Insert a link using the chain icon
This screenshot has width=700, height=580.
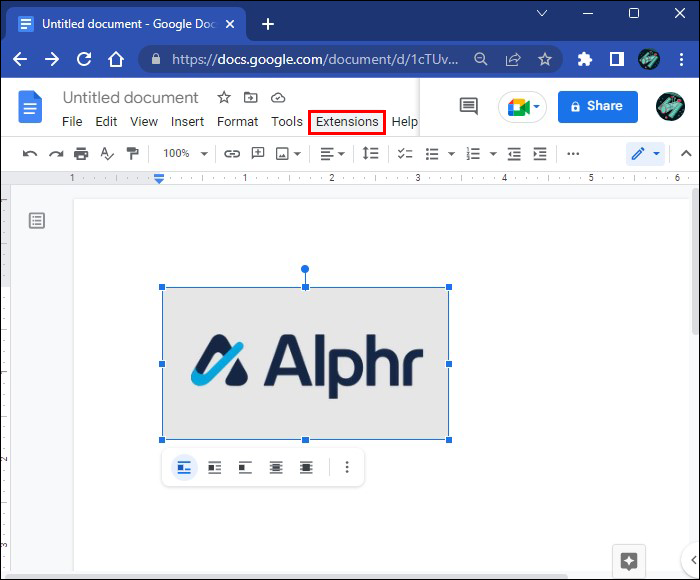[232, 154]
